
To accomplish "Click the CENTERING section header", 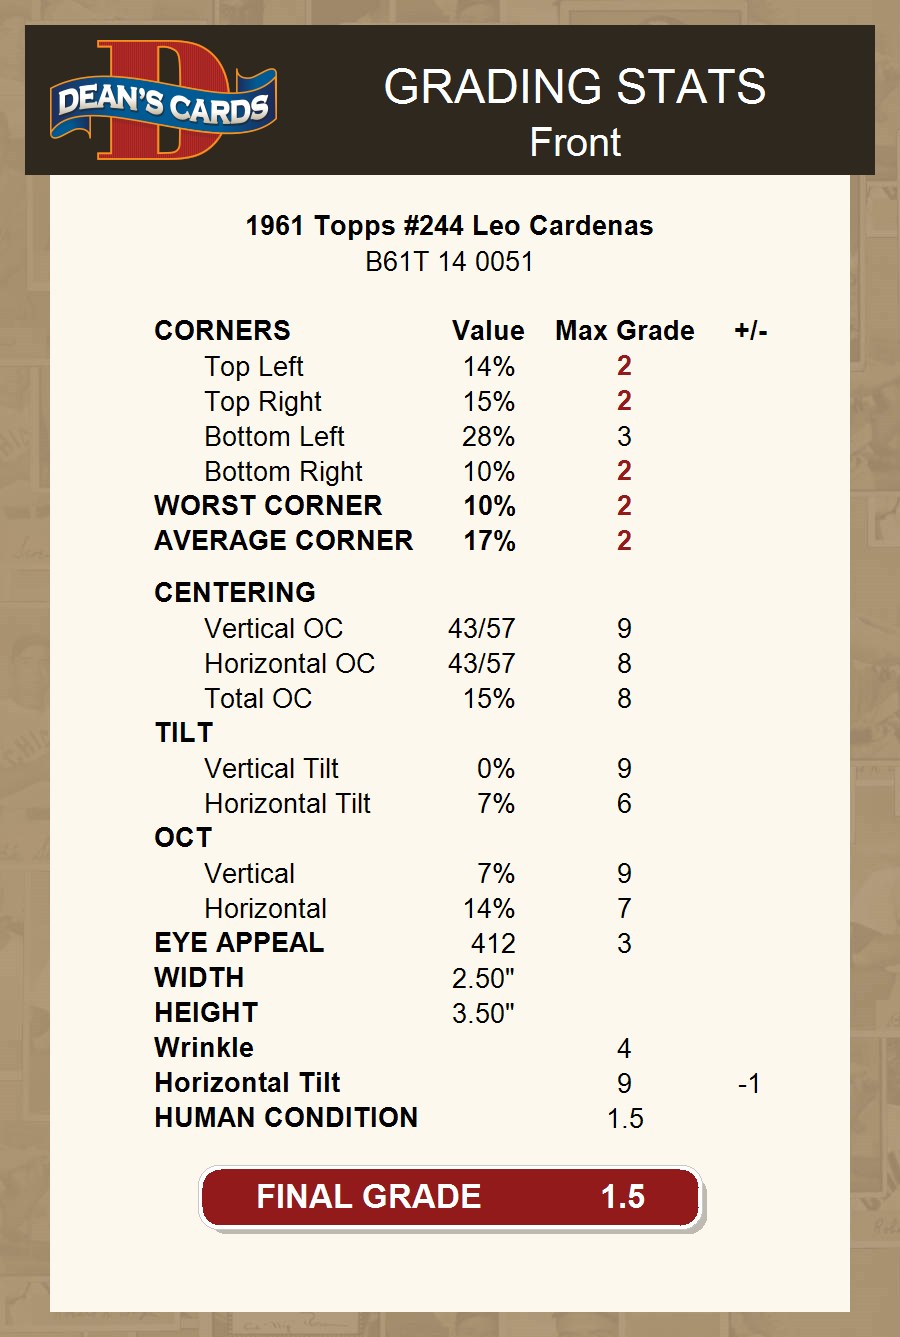I will 235,593.
